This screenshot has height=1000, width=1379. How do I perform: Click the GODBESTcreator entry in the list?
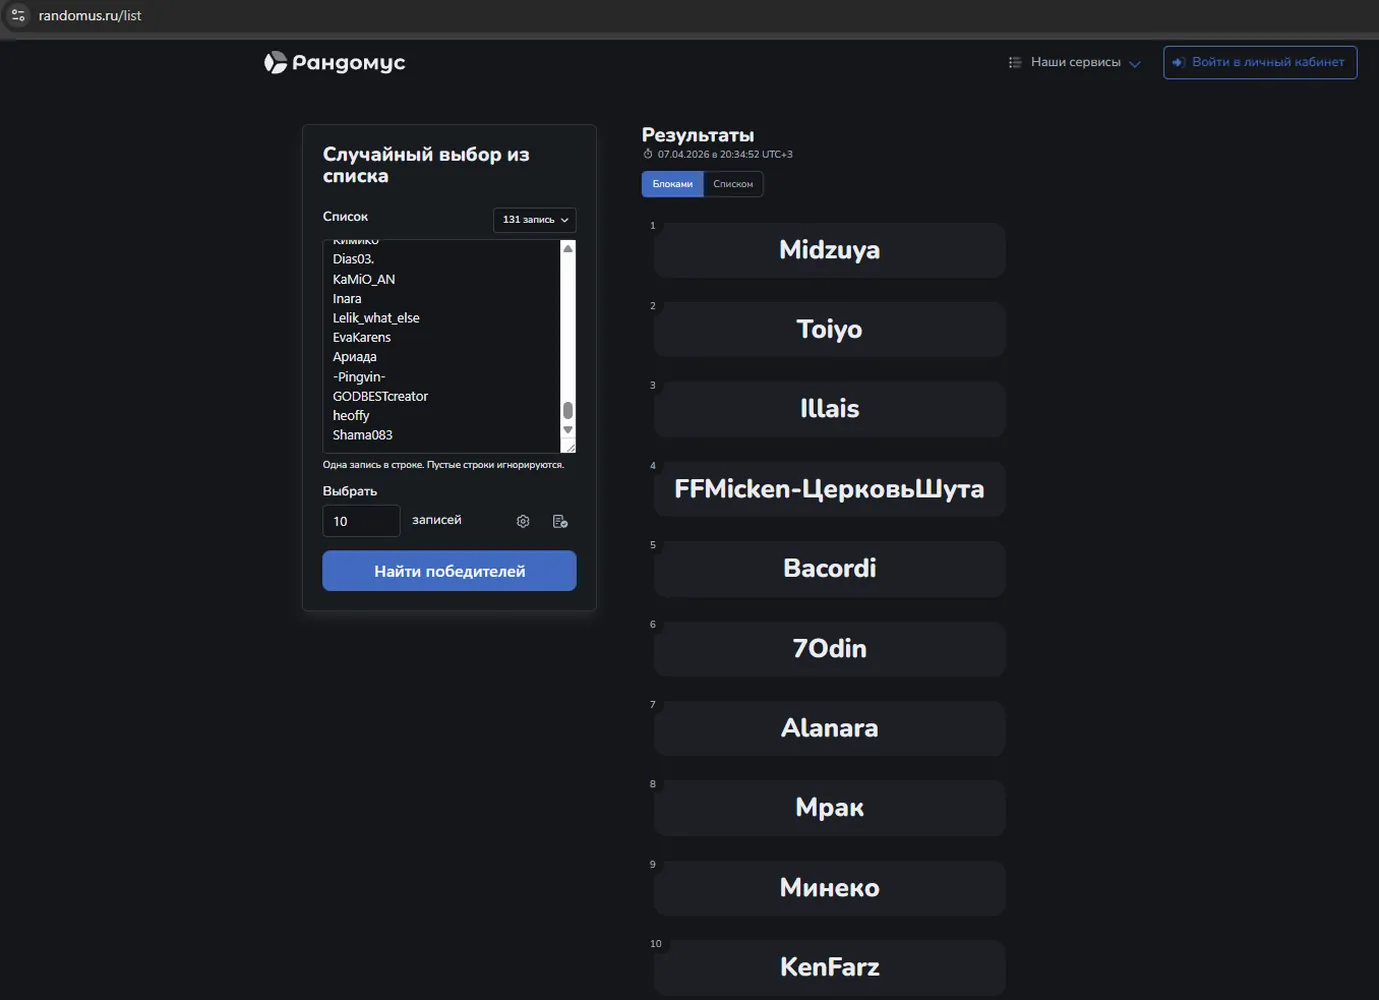pyautogui.click(x=380, y=396)
